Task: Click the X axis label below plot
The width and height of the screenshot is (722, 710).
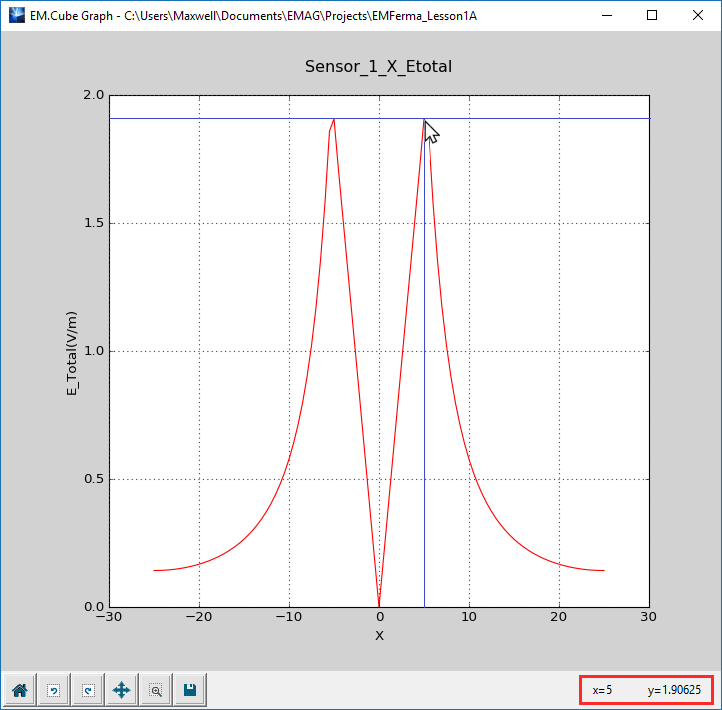Action: tap(379, 636)
